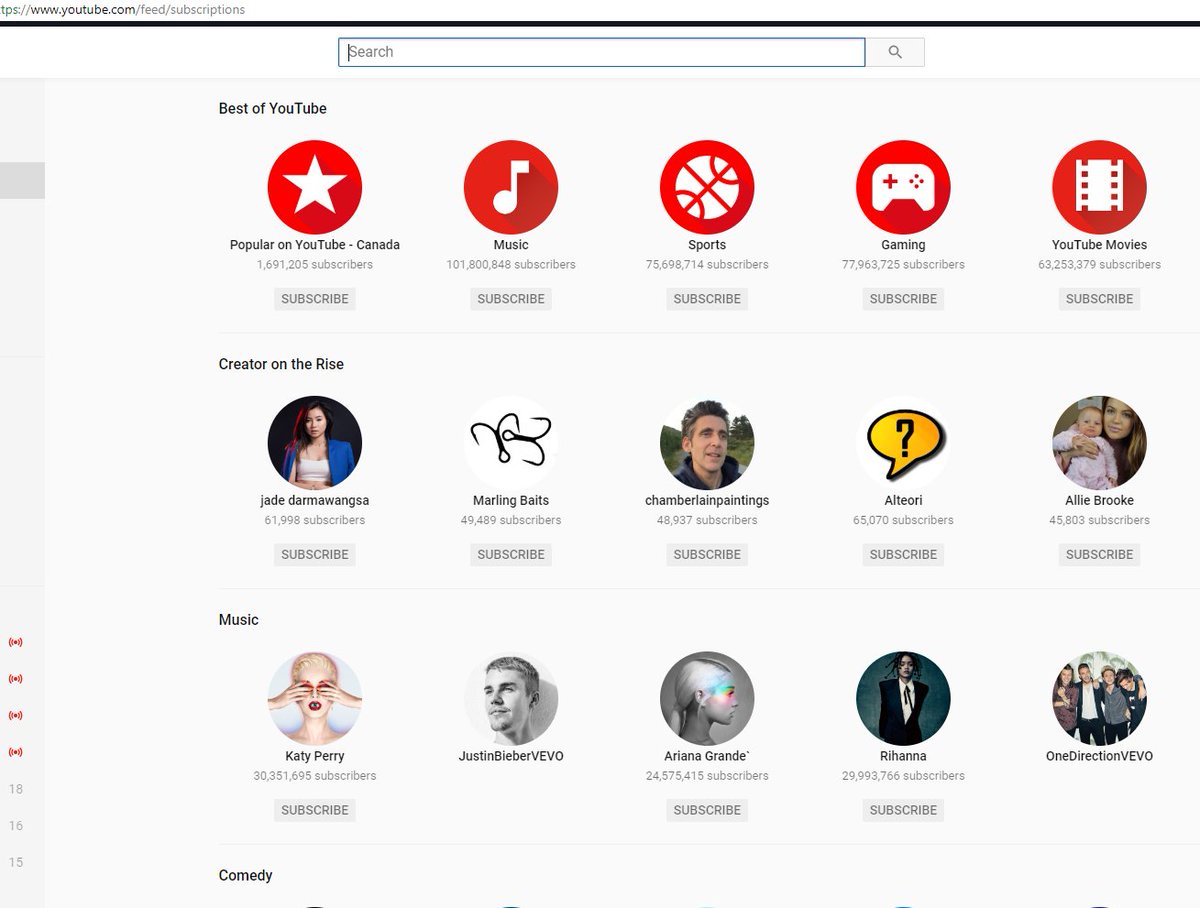Image resolution: width=1200 pixels, height=908 pixels.
Task: Click the '30,351,695 subscribers' text
Action: (x=315, y=776)
